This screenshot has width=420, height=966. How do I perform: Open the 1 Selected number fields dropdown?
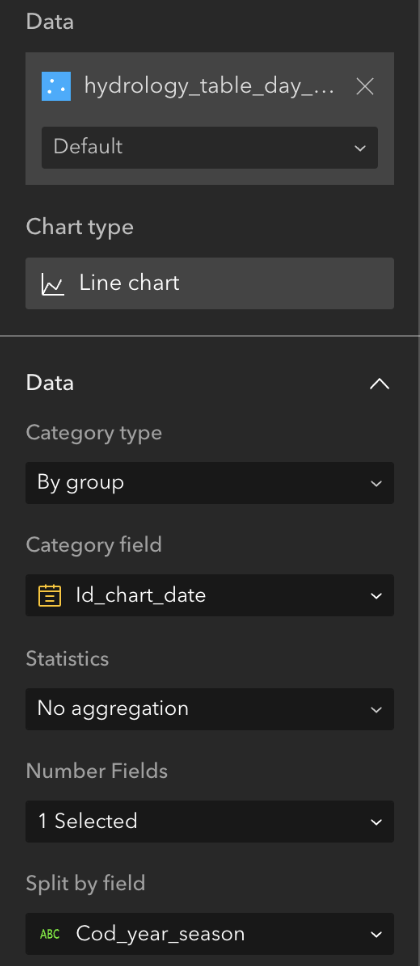tap(209, 821)
